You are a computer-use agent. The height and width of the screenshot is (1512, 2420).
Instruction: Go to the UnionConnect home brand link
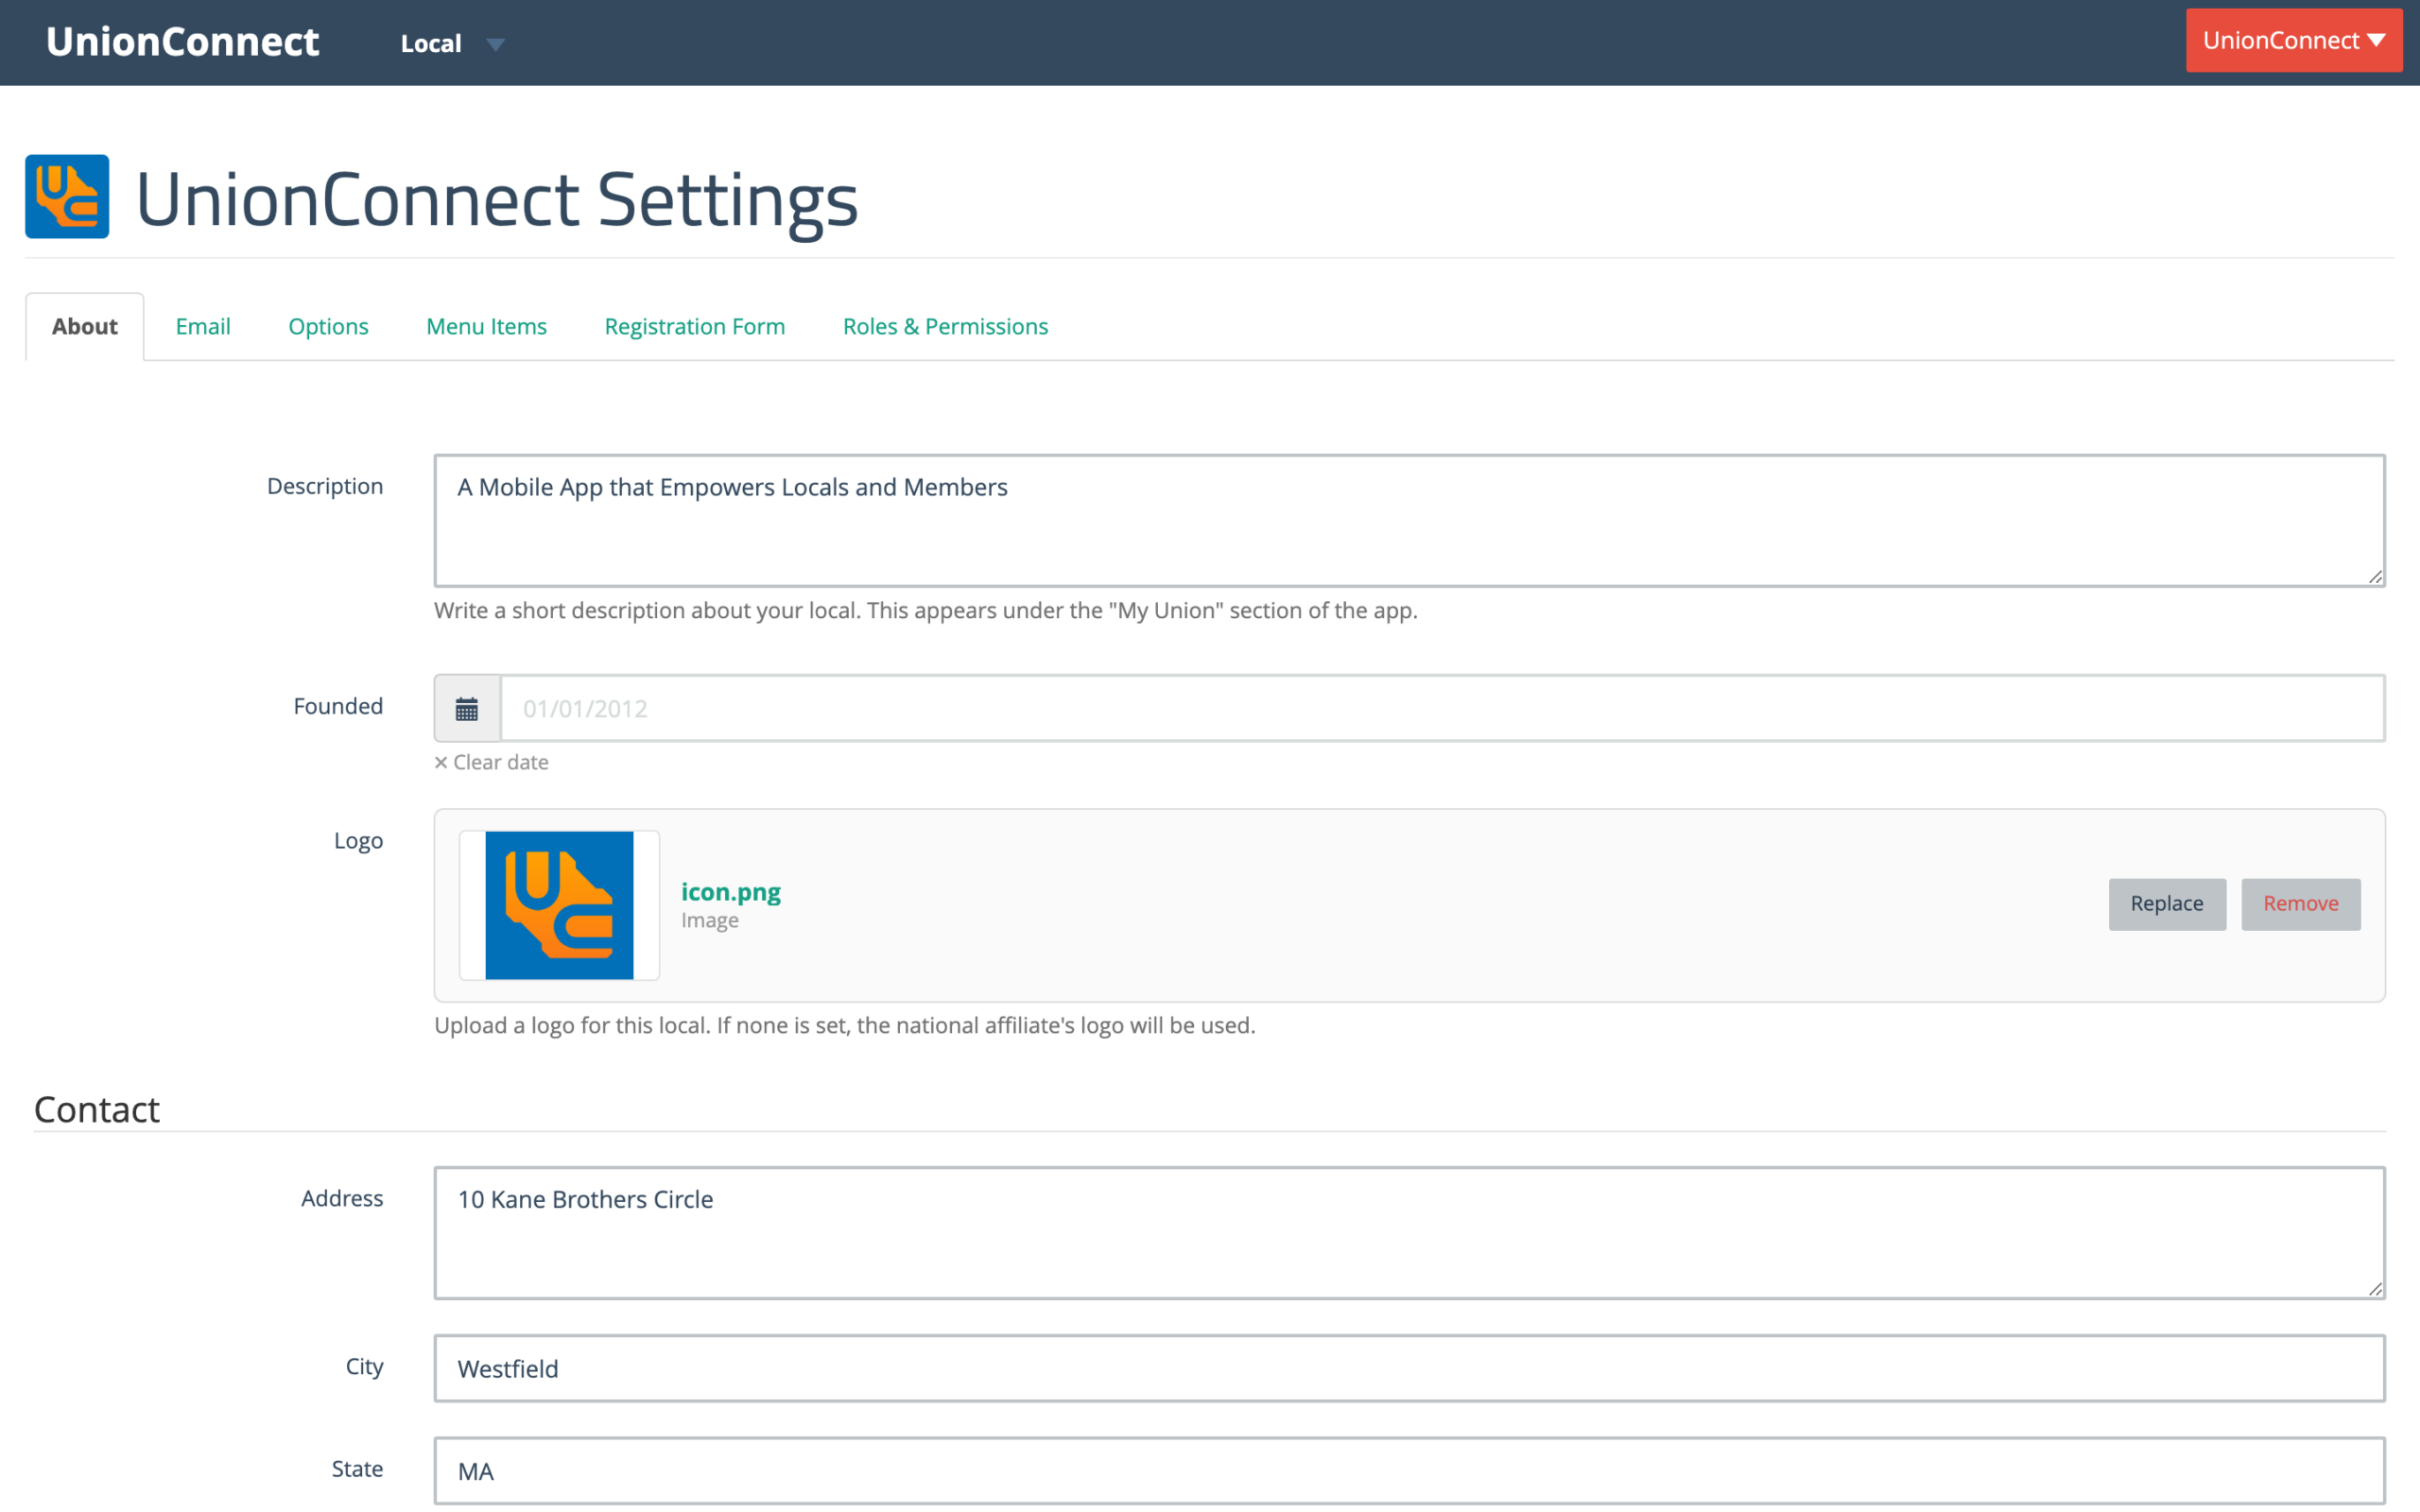(182, 42)
